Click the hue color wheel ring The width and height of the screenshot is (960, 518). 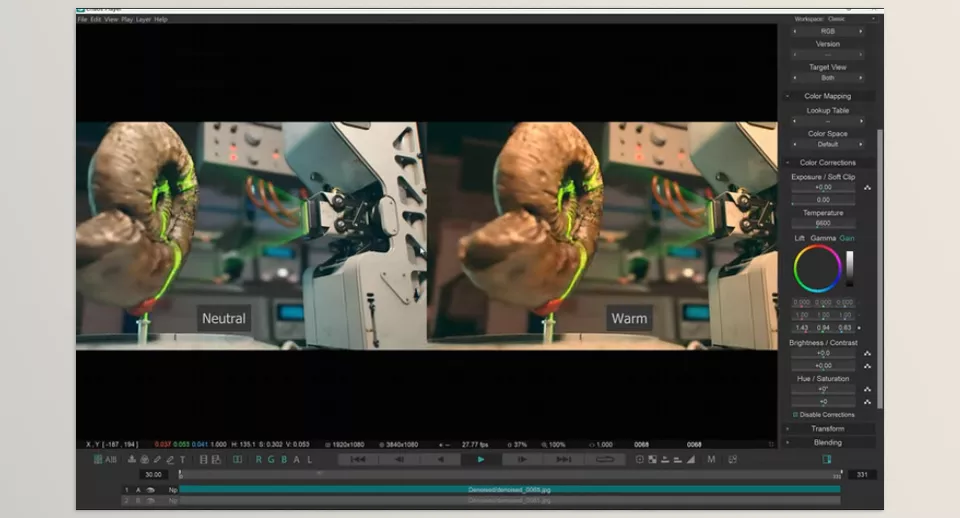817,268
